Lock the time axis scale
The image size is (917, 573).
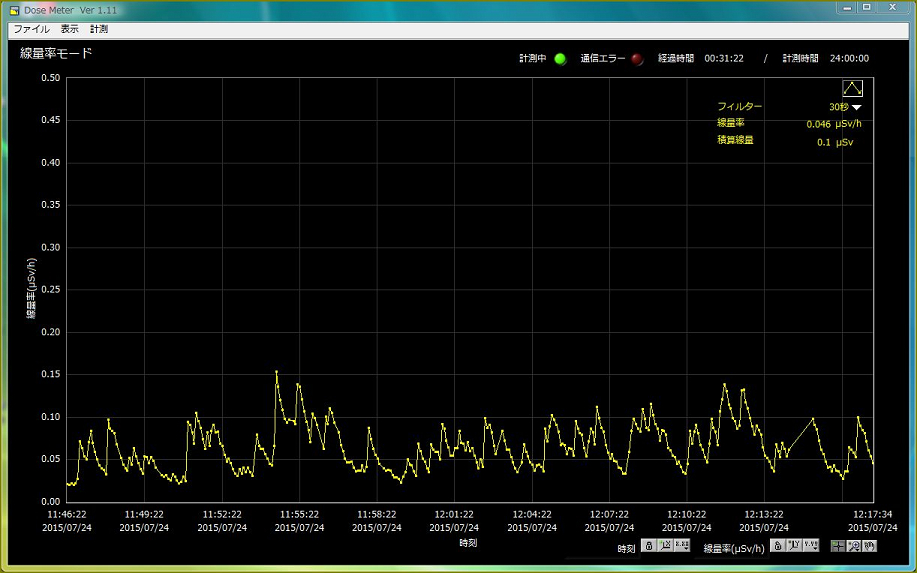click(x=649, y=545)
